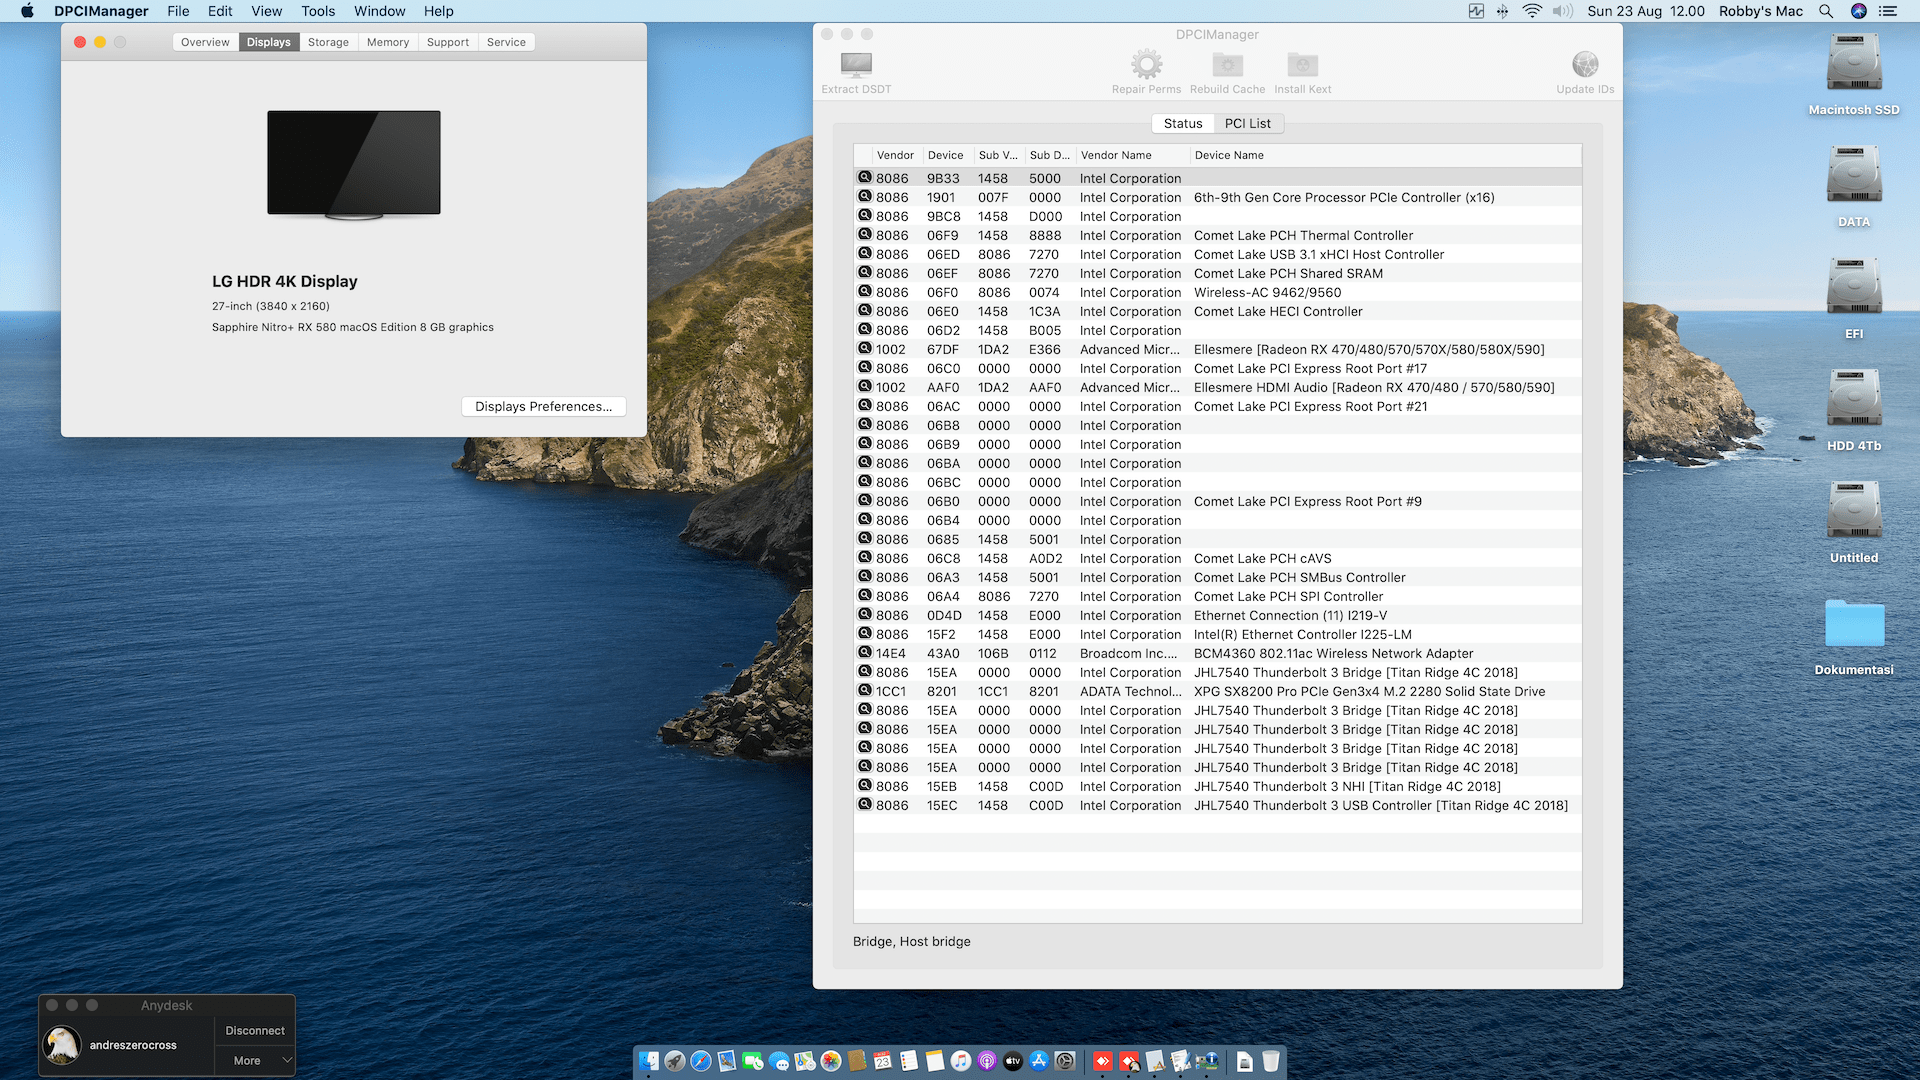This screenshot has height=1080, width=1920.
Task: Click the lookup icon on the ADATA SSD row
Action: coord(865,691)
